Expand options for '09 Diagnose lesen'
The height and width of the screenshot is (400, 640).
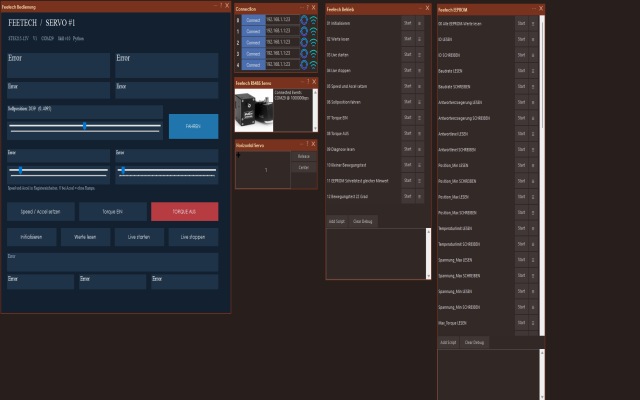[419, 149]
